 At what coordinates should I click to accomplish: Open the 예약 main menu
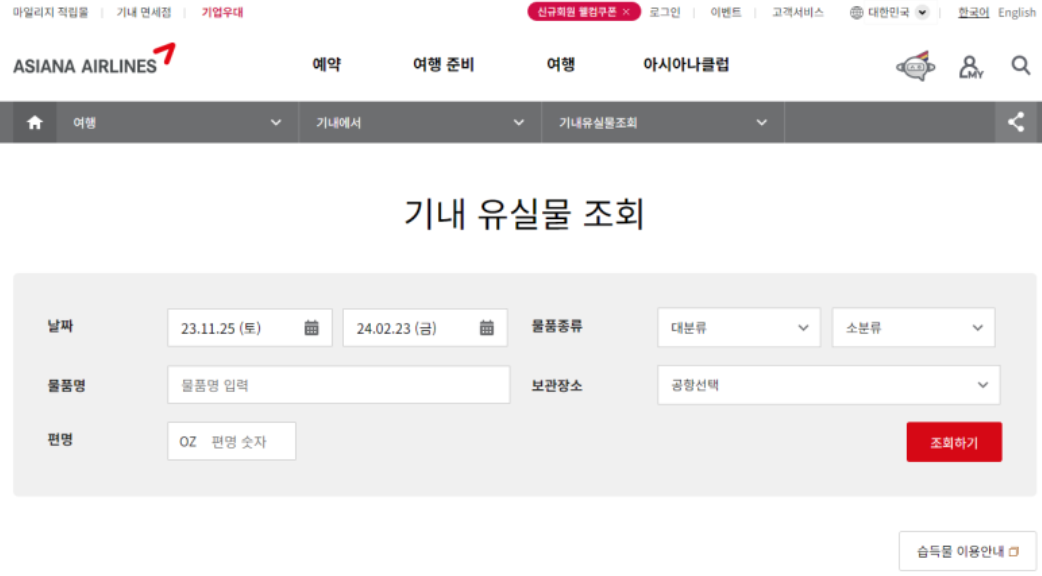click(326, 64)
